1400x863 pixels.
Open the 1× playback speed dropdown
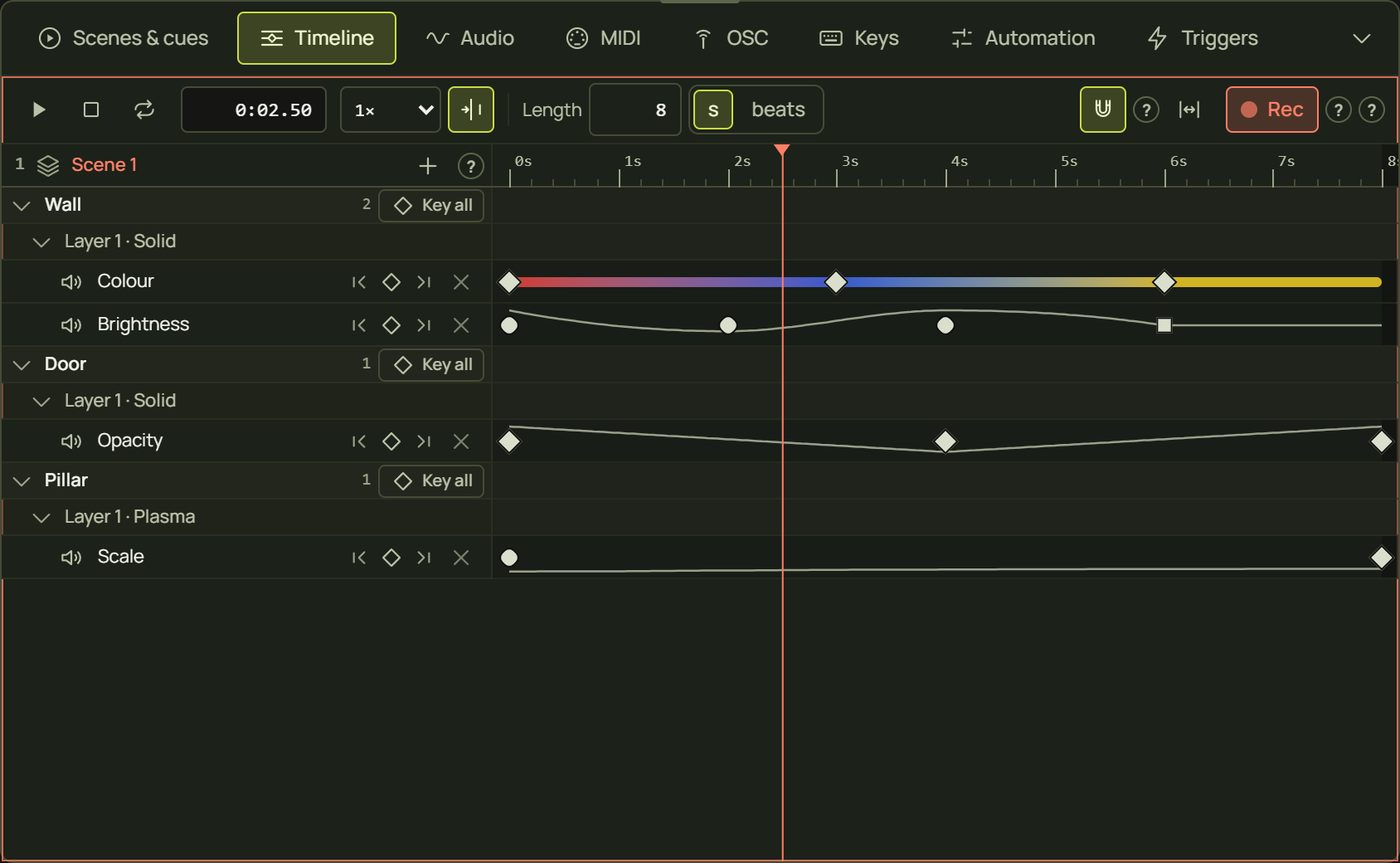(390, 110)
